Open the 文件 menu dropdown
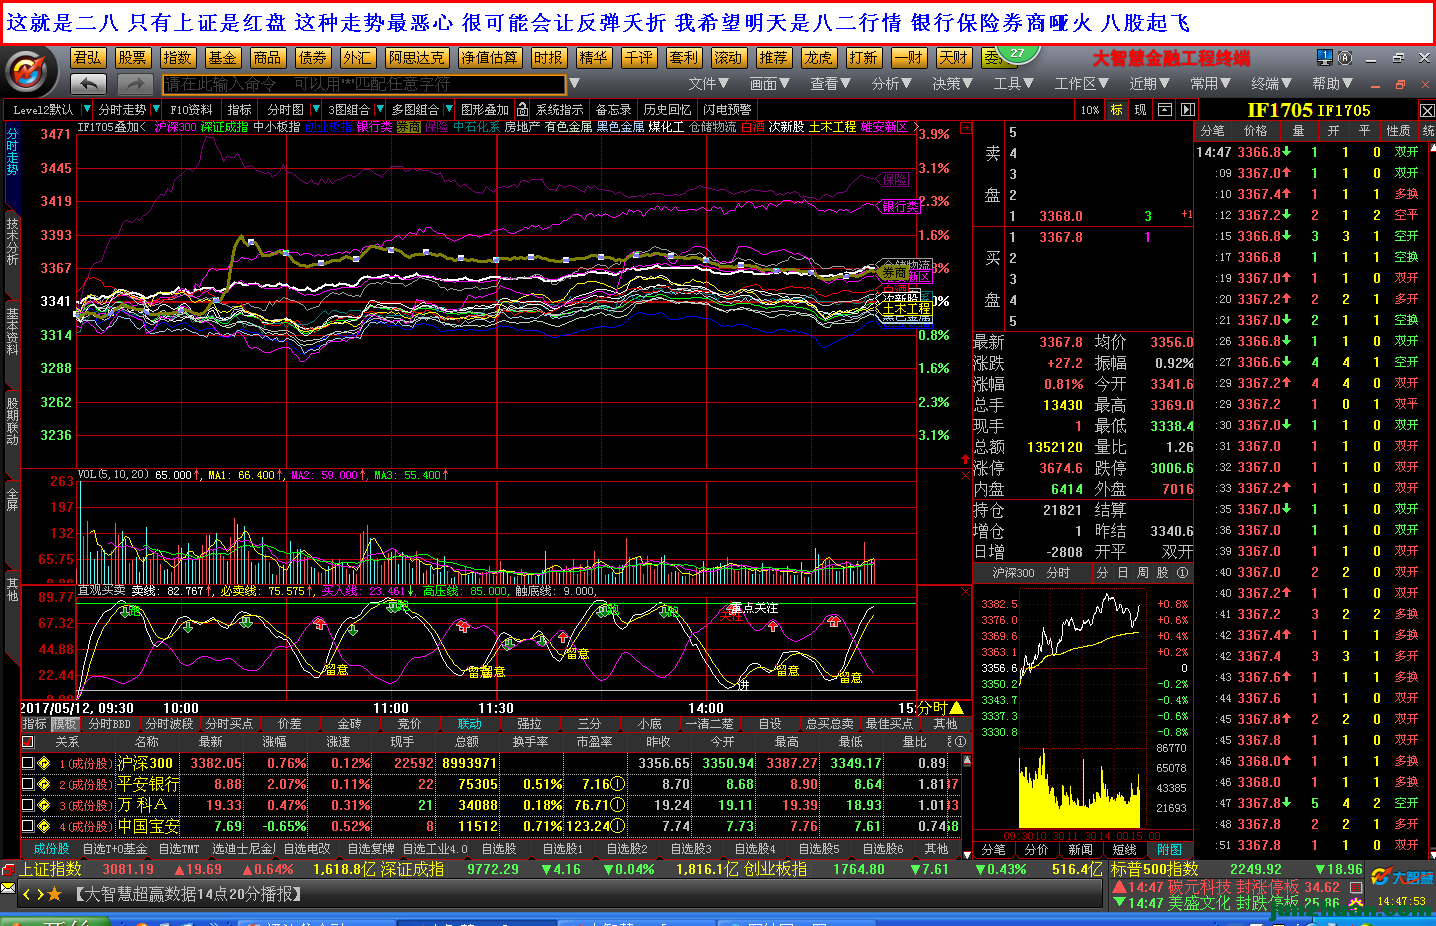This screenshot has width=1436, height=926. (x=708, y=84)
